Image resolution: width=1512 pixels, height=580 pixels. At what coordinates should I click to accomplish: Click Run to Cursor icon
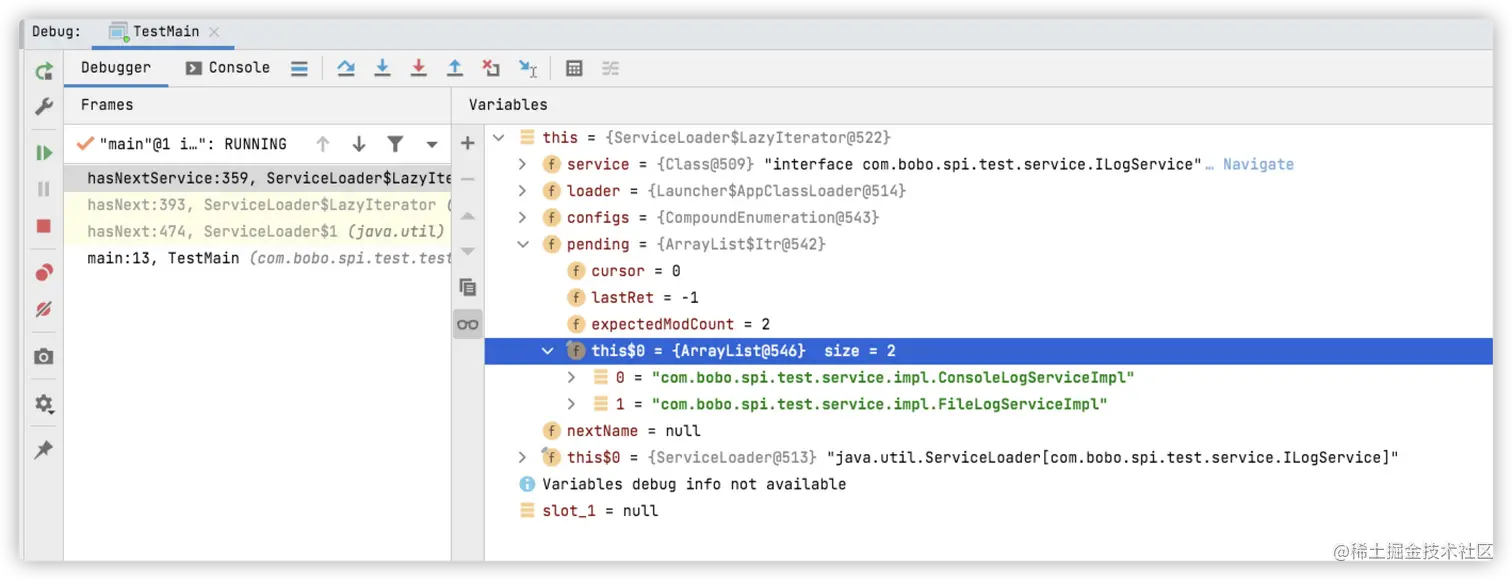pos(528,68)
